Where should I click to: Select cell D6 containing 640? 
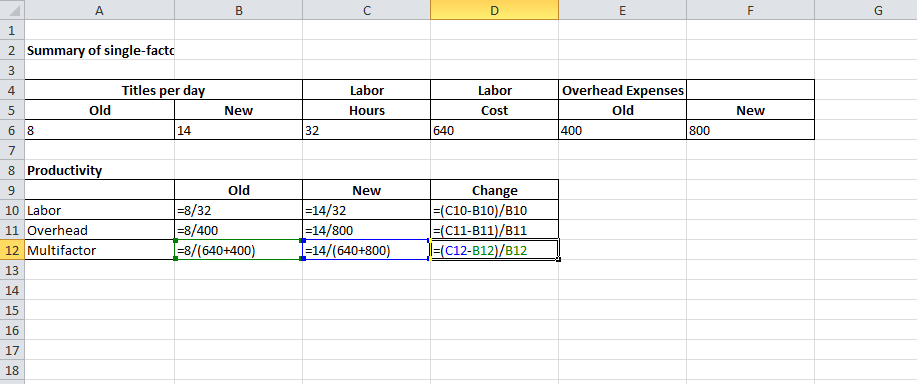(x=494, y=130)
